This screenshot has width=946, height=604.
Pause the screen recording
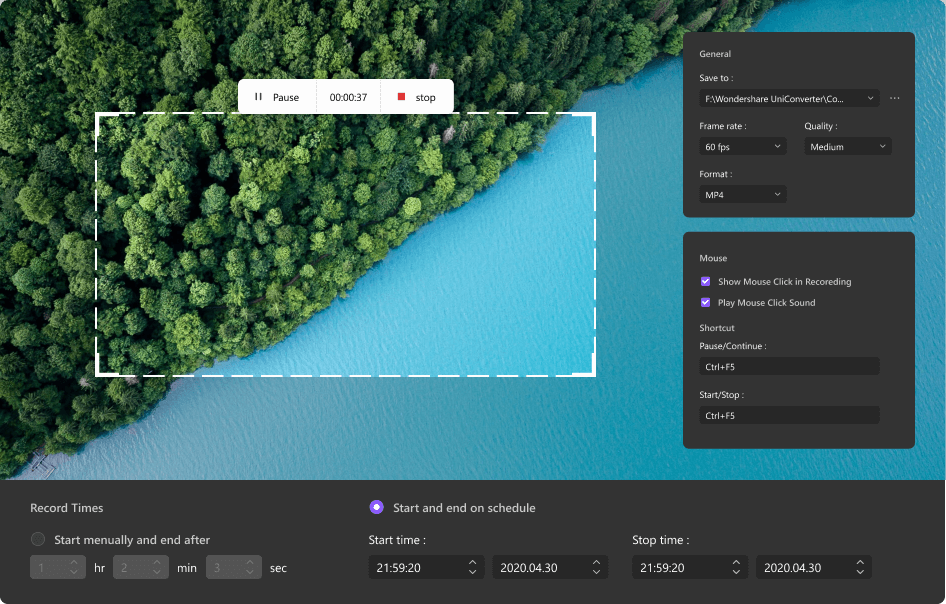[277, 97]
